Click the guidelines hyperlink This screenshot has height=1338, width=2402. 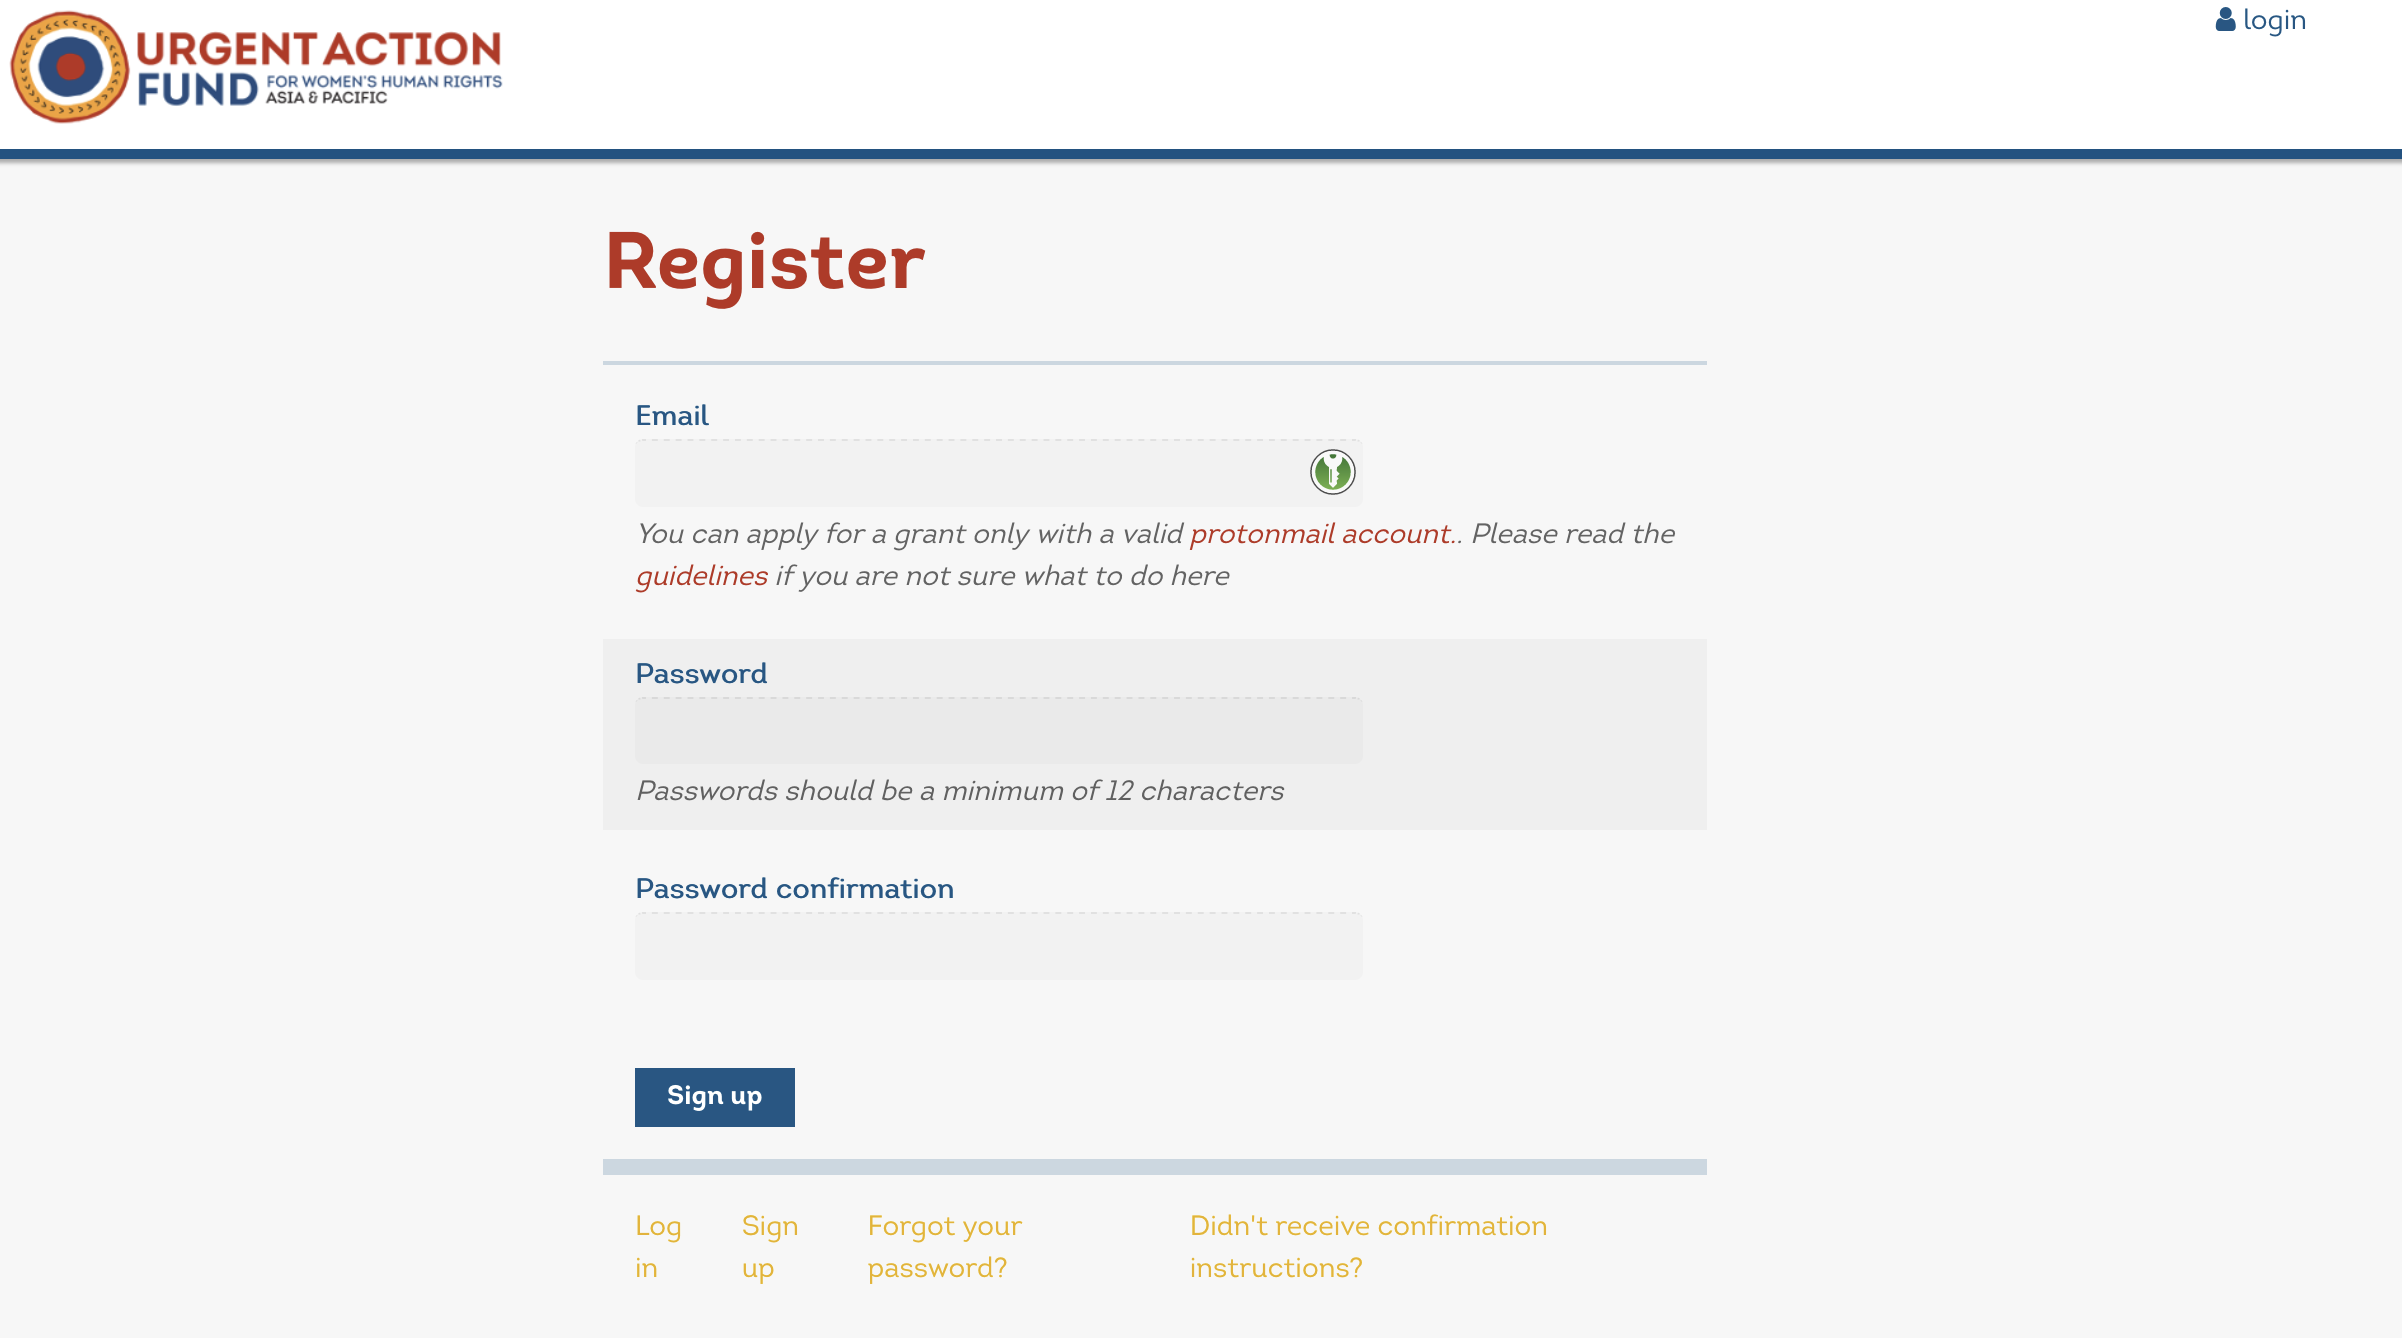(700, 575)
